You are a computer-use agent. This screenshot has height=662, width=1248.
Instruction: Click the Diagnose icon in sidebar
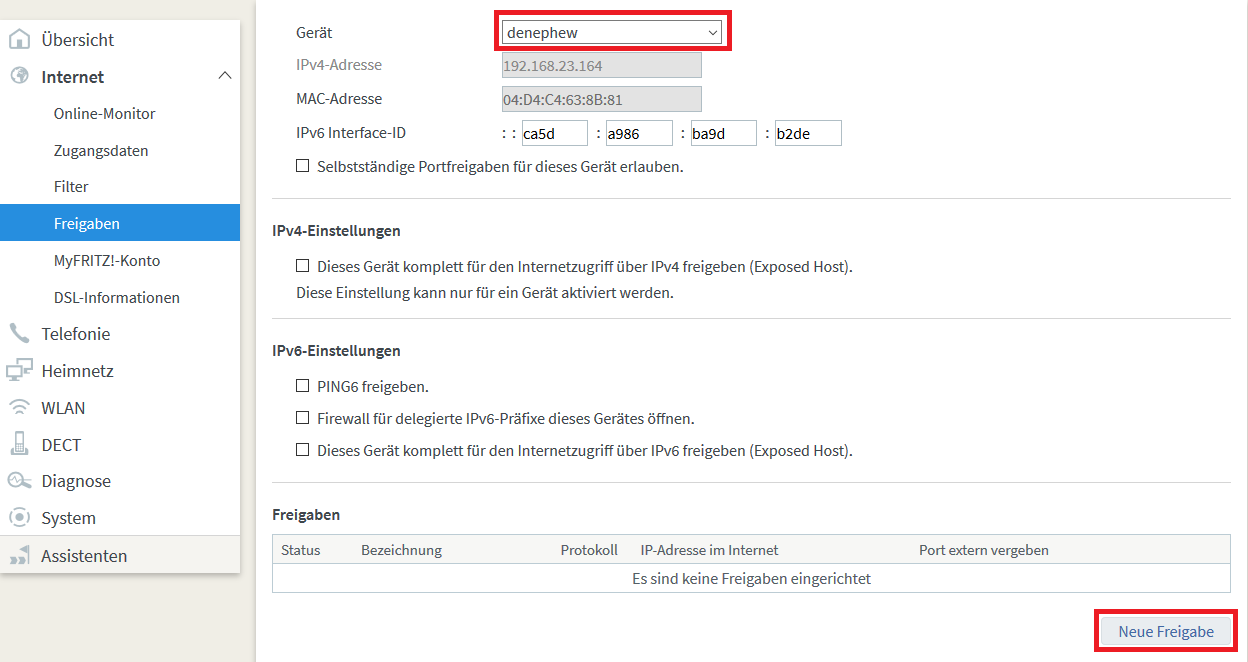coord(19,481)
